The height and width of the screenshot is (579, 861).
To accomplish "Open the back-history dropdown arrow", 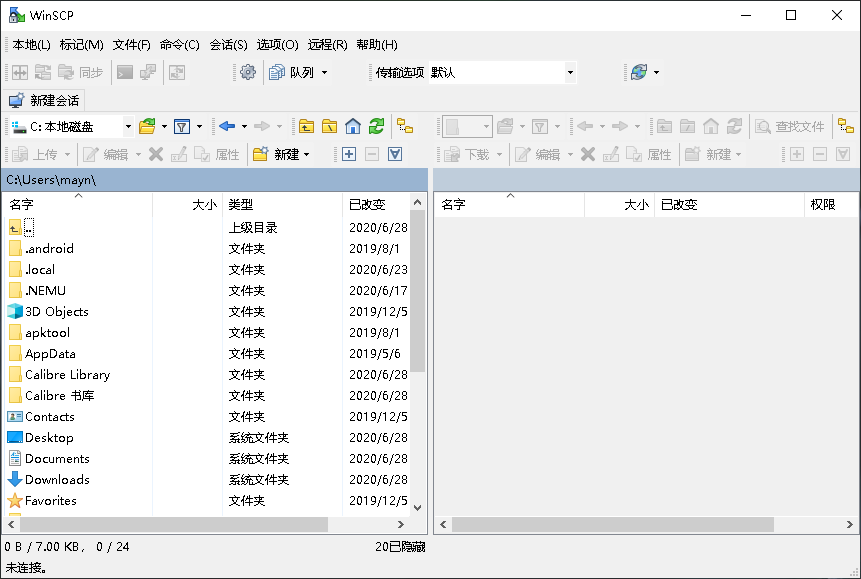I will [x=244, y=126].
